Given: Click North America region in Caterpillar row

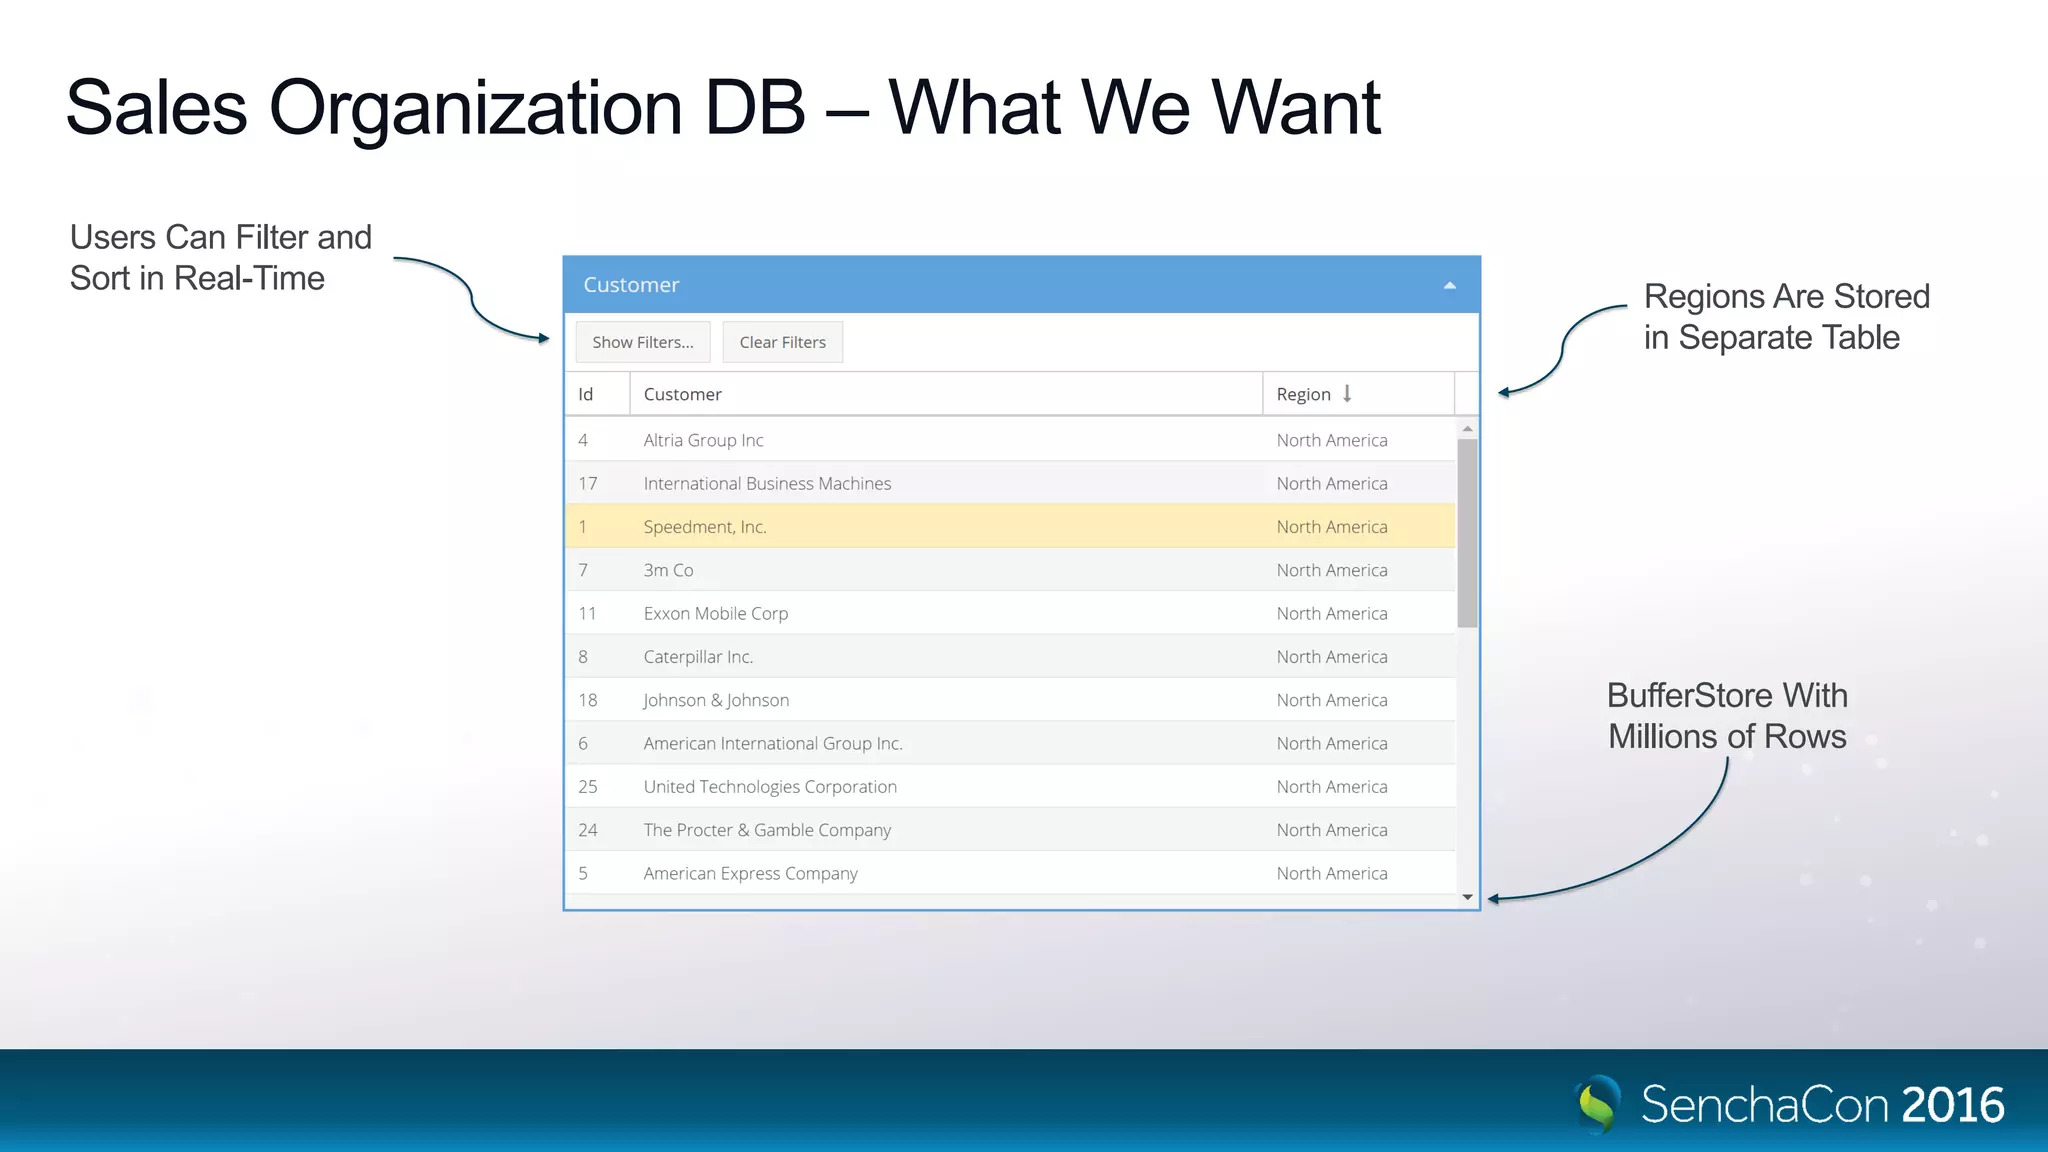Looking at the screenshot, I should click(x=1332, y=657).
